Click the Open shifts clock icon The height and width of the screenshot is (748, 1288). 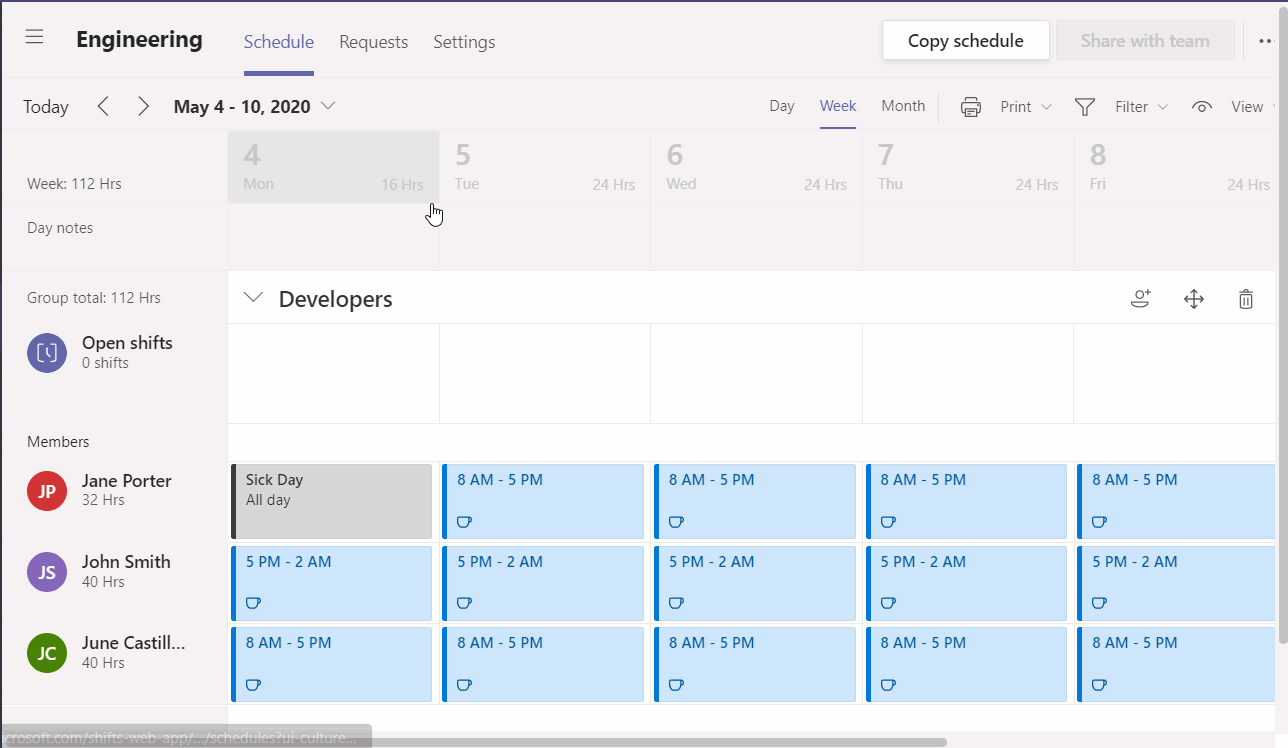(x=47, y=352)
